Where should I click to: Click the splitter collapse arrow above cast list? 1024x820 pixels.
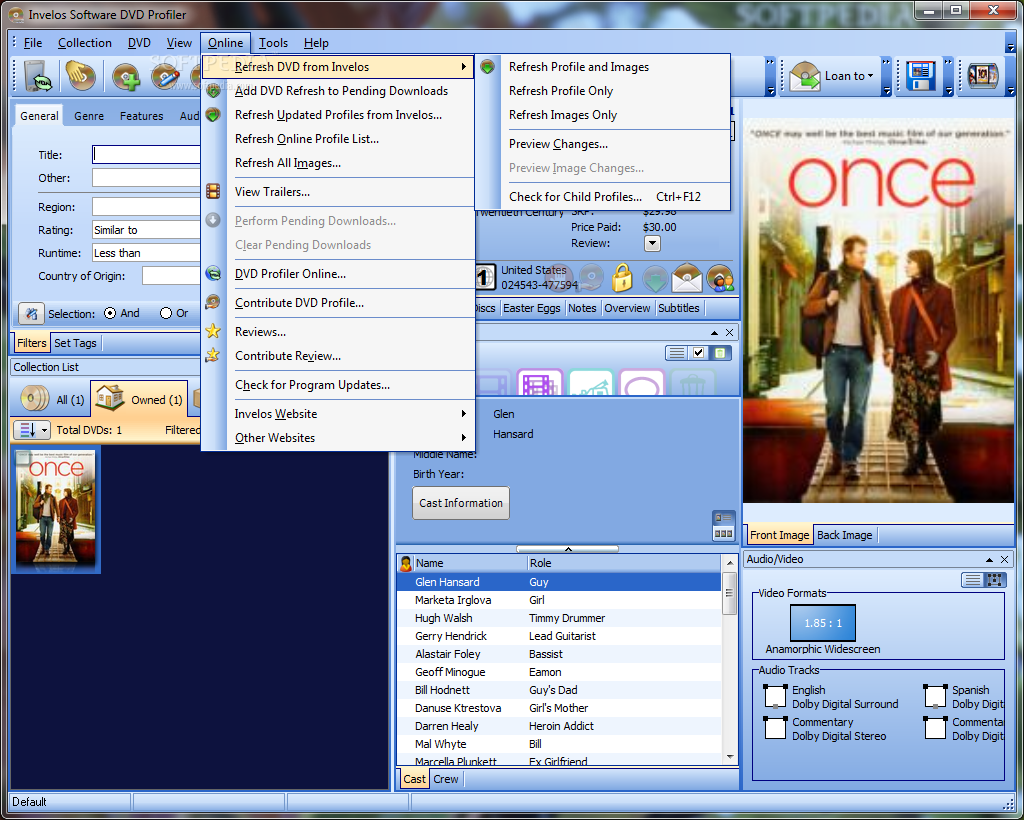pyautogui.click(x=568, y=549)
